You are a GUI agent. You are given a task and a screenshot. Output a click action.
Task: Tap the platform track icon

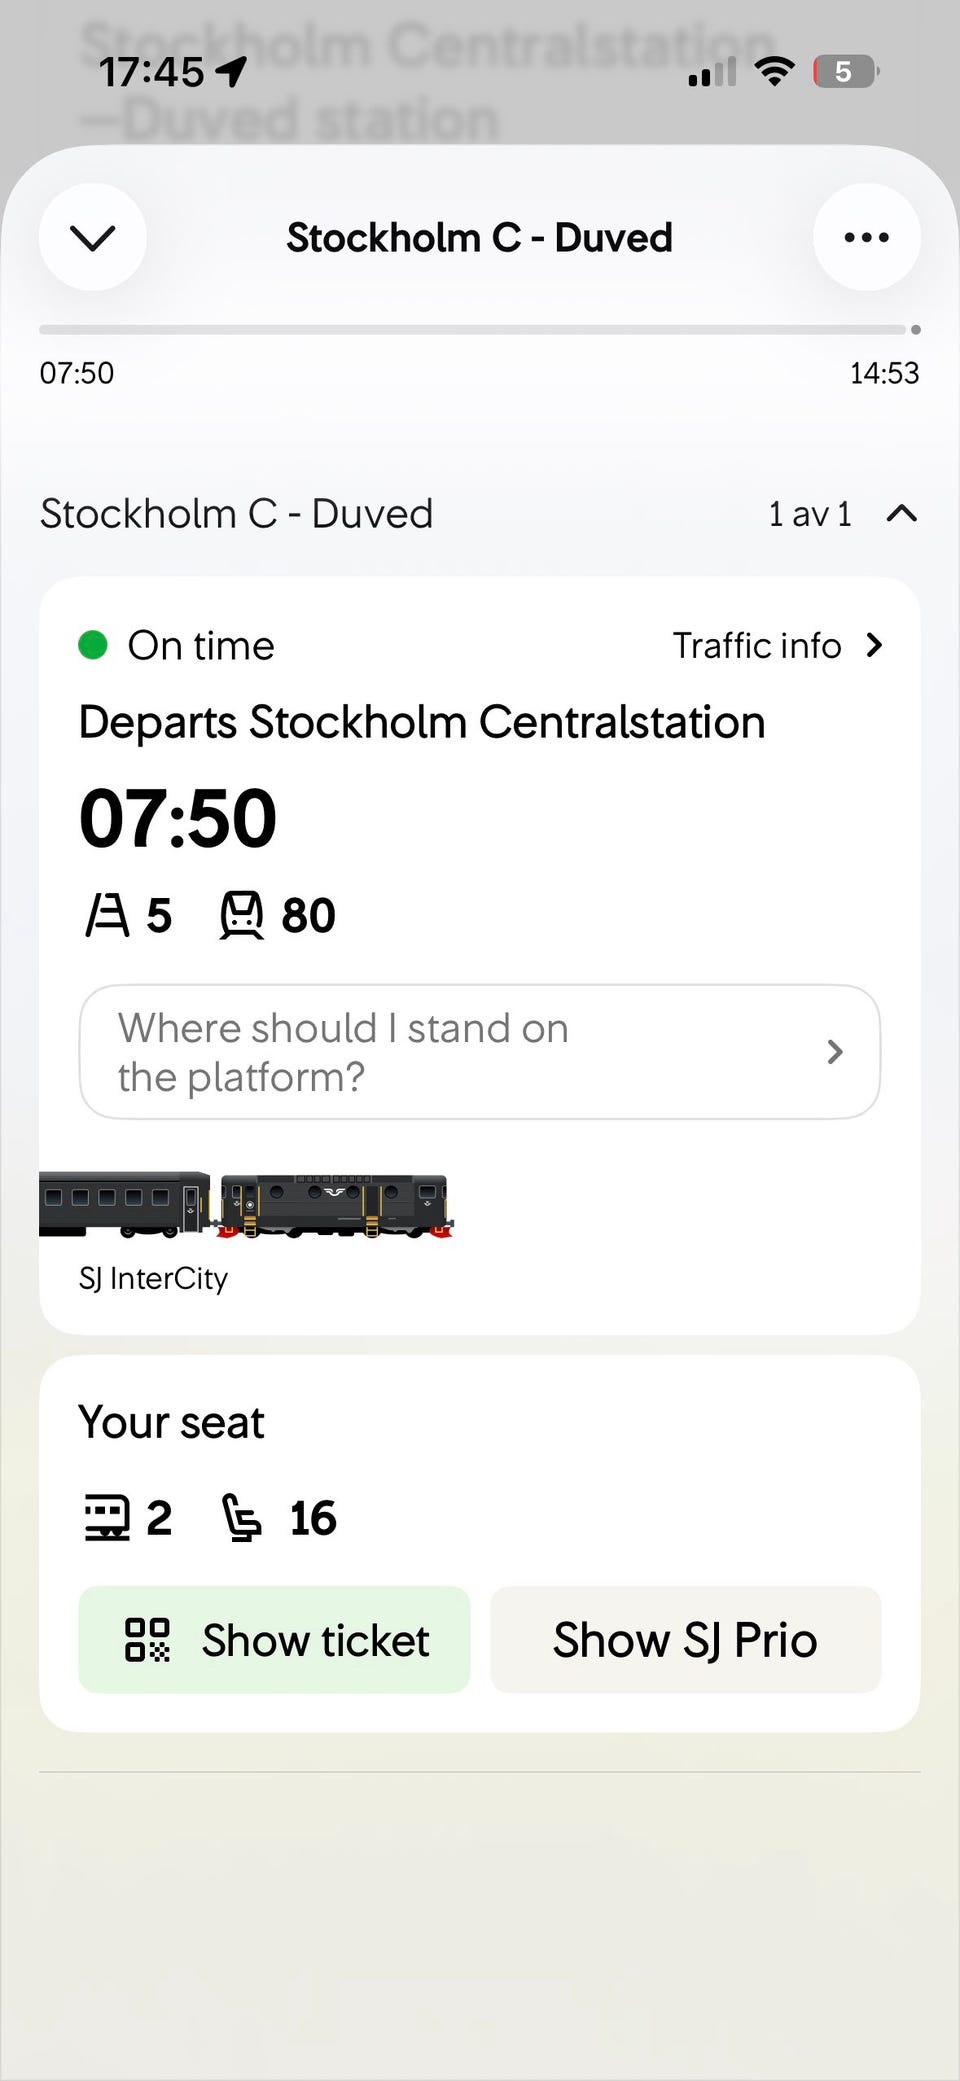click(108, 915)
